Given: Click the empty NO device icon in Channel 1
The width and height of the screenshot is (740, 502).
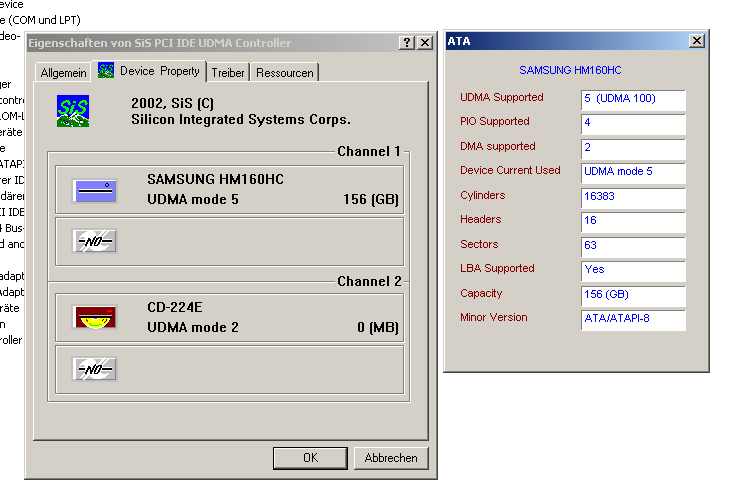Looking at the screenshot, I should (95, 241).
